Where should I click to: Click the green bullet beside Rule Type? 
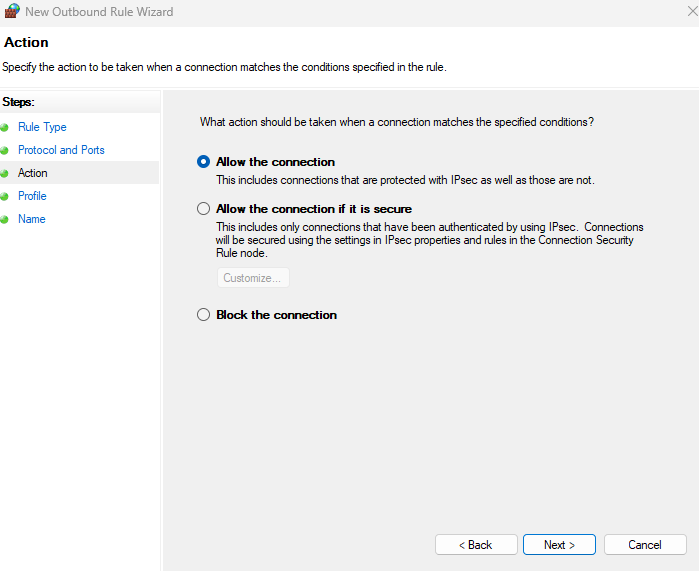pyautogui.click(x=5, y=127)
